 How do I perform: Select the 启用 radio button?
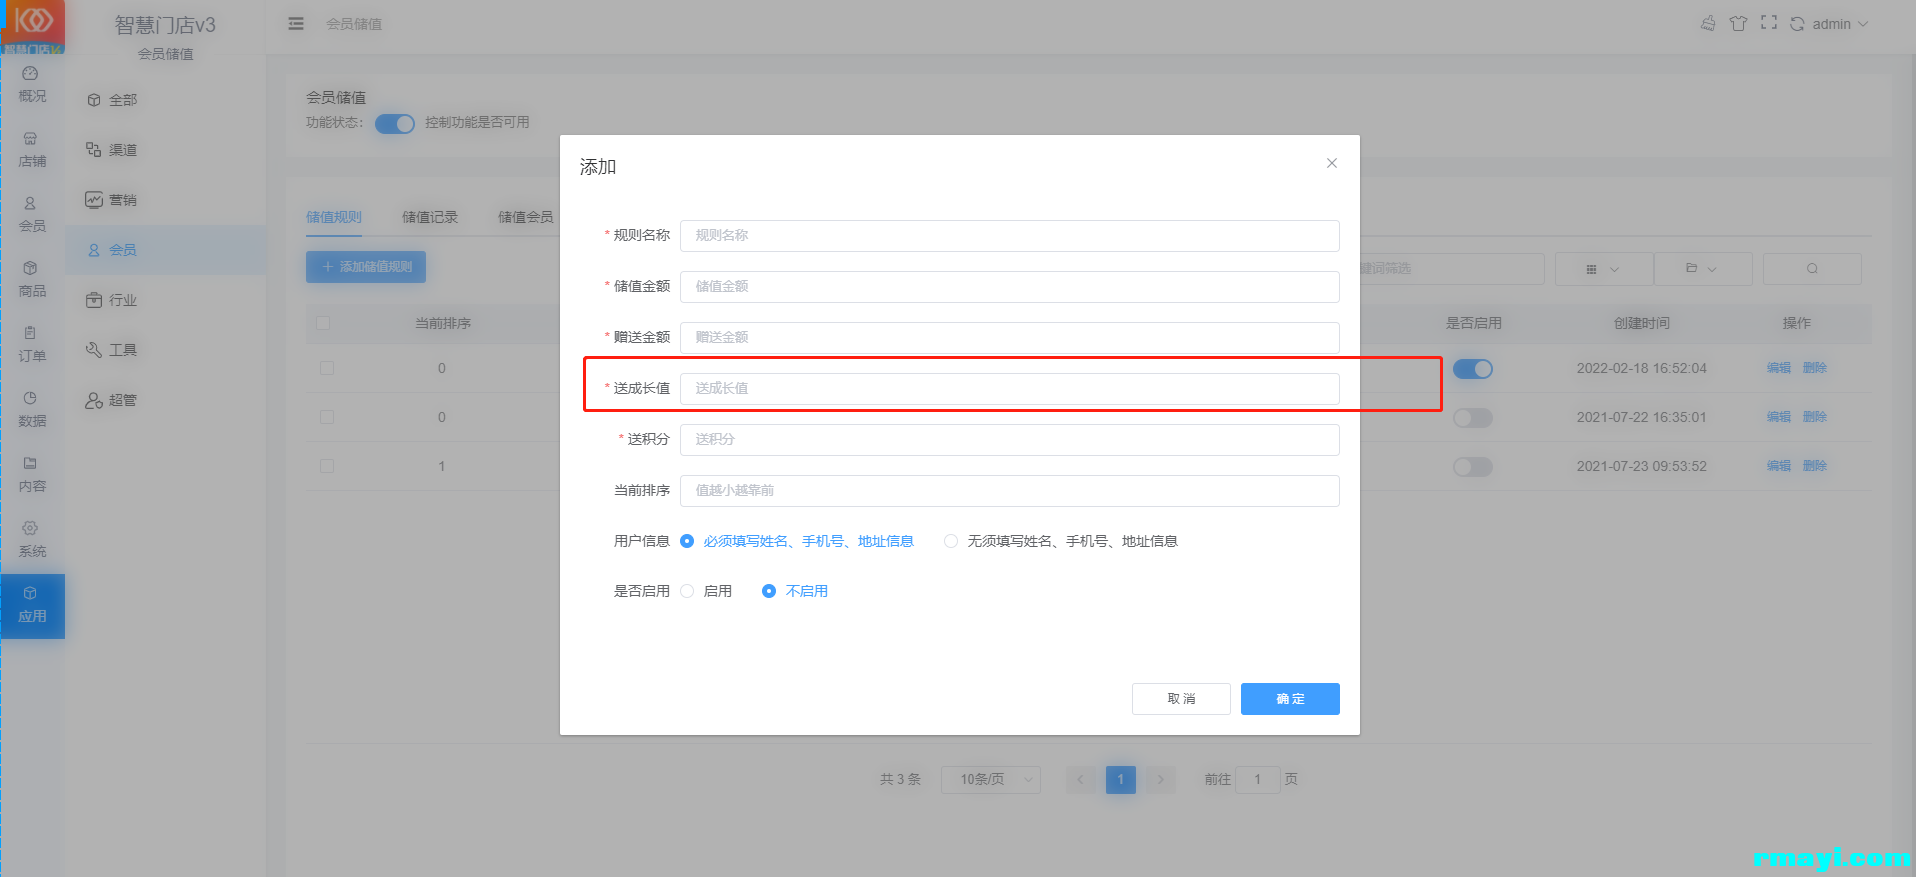coord(688,591)
